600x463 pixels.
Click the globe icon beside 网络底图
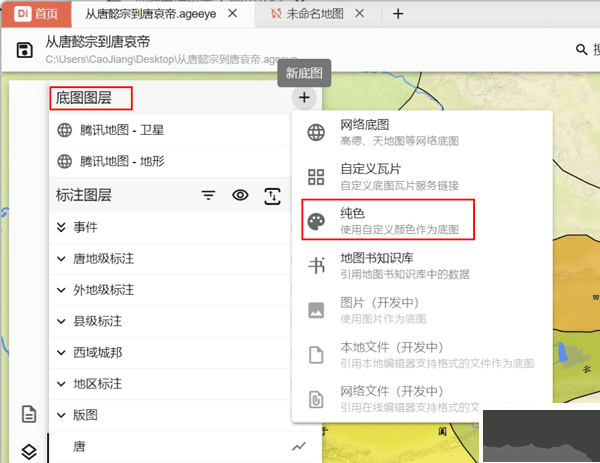pyautogui.click(x=316, y=132)
